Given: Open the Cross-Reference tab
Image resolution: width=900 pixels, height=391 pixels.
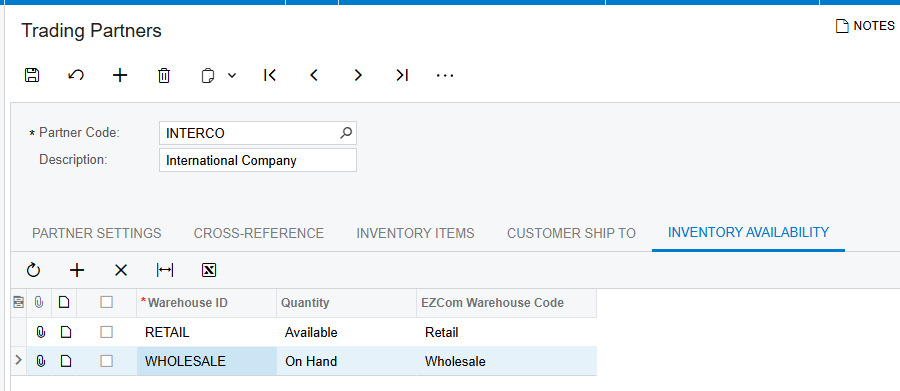Looking at the screenshot, I should (x=259, y=233).
